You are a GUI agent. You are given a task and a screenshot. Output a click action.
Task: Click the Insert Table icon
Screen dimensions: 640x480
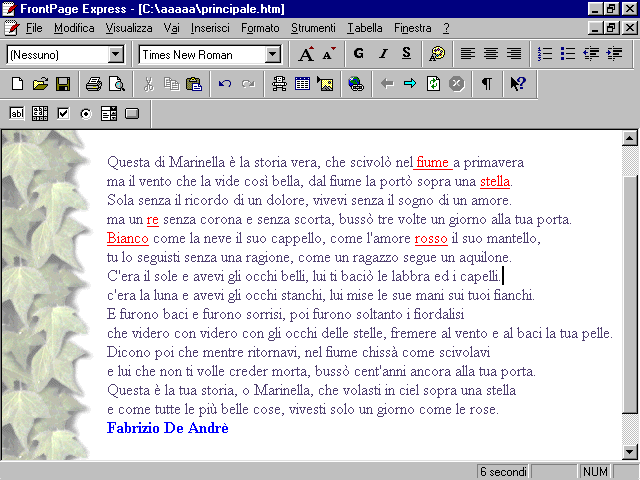[x=302, y=84]
